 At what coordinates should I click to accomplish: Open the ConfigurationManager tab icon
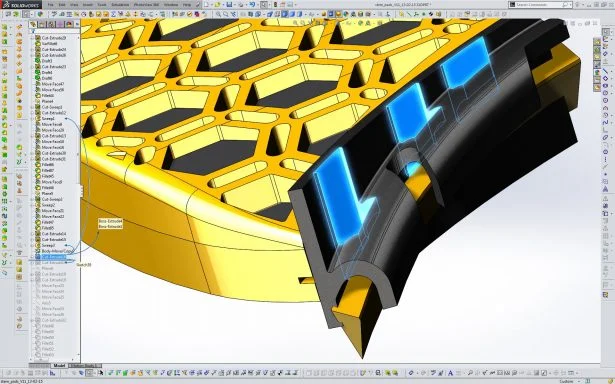click(51, 24)
